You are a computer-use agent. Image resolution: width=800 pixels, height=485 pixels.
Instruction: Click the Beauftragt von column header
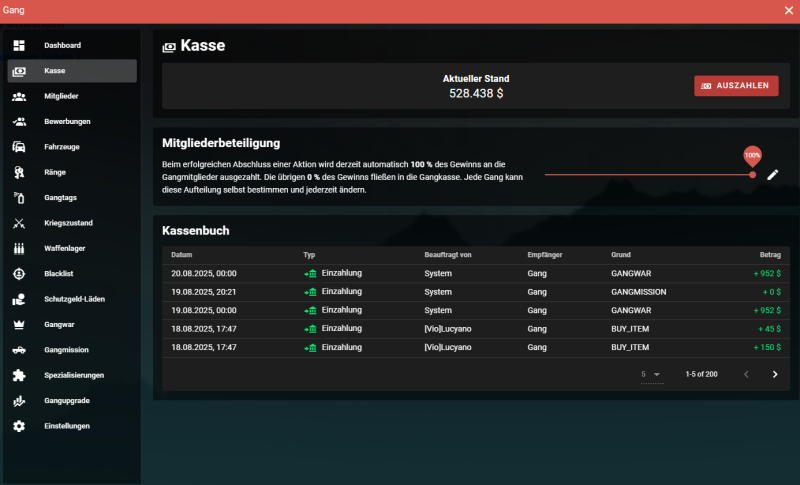[448, 254]
